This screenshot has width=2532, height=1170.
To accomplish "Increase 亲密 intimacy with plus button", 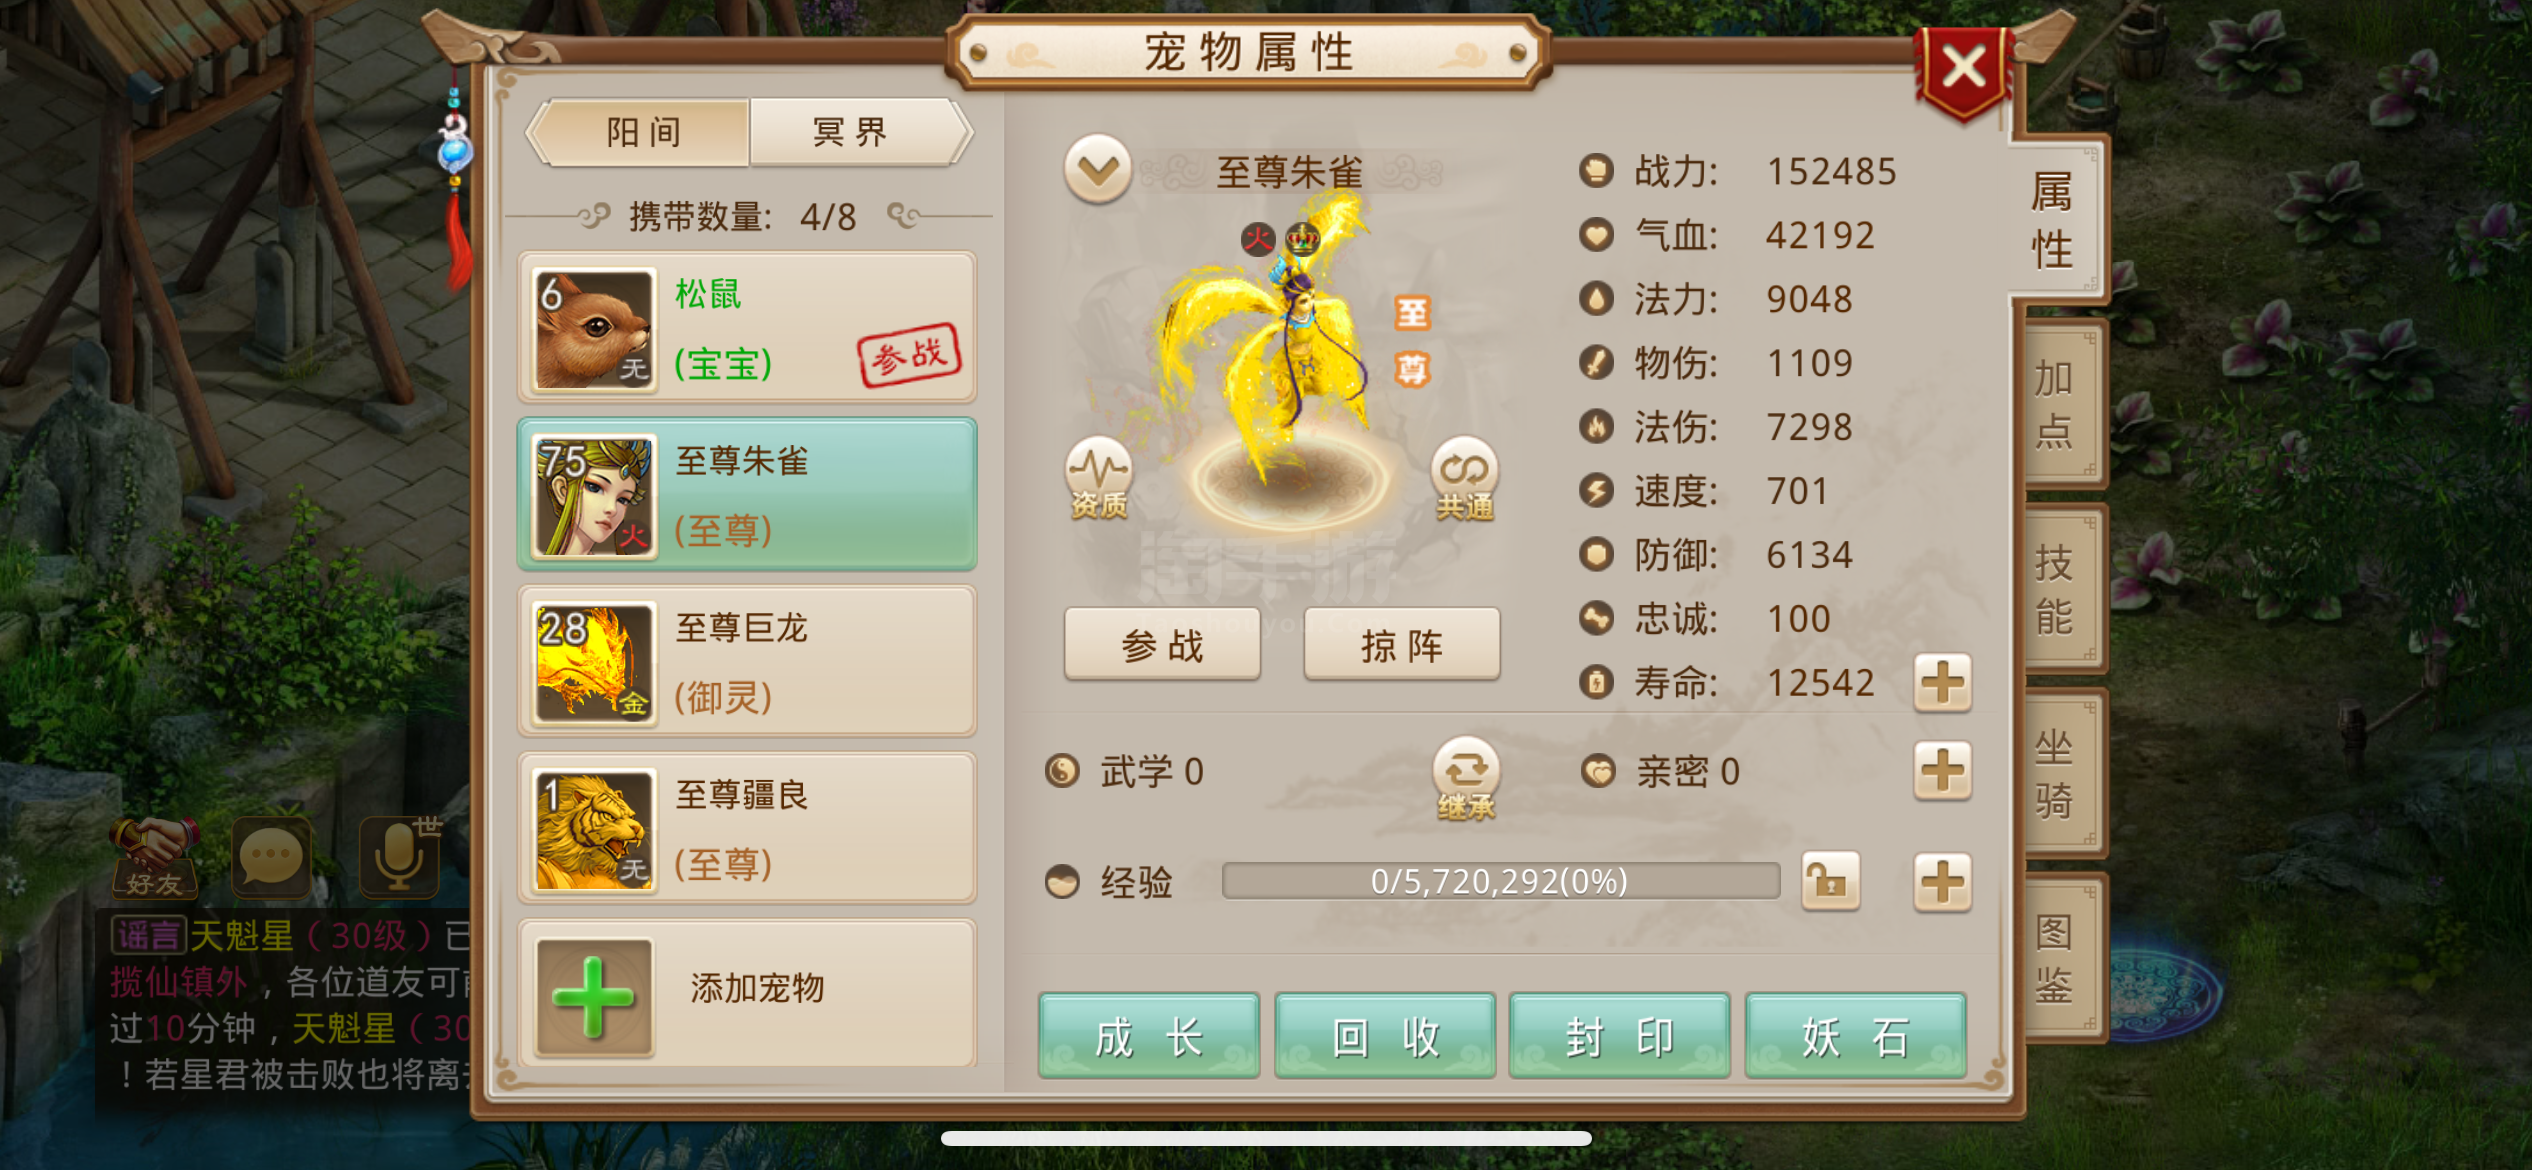I will tap(1942, 771).
